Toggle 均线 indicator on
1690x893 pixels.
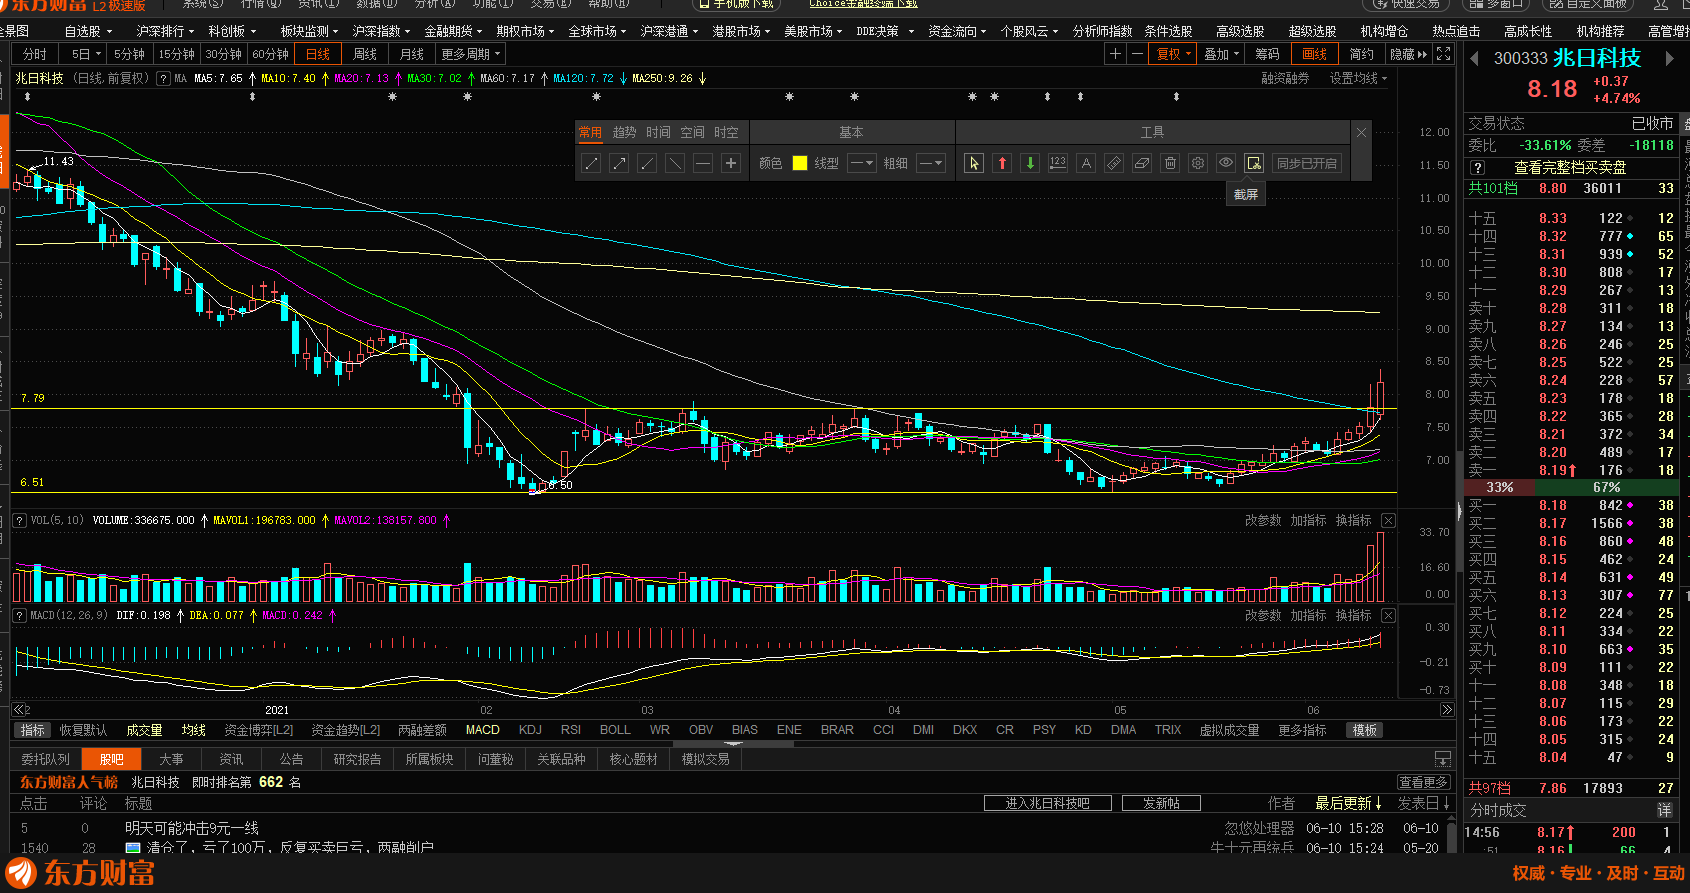tap(194, 730)
